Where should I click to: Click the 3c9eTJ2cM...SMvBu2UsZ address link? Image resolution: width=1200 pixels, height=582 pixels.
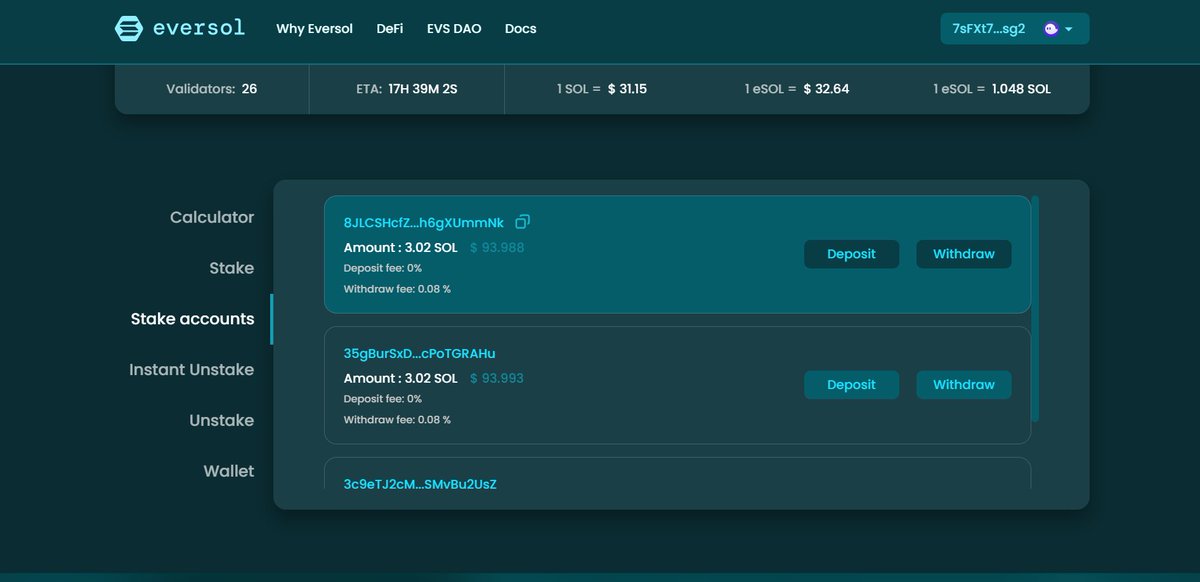pyautogui.click(x=420, y=484)
